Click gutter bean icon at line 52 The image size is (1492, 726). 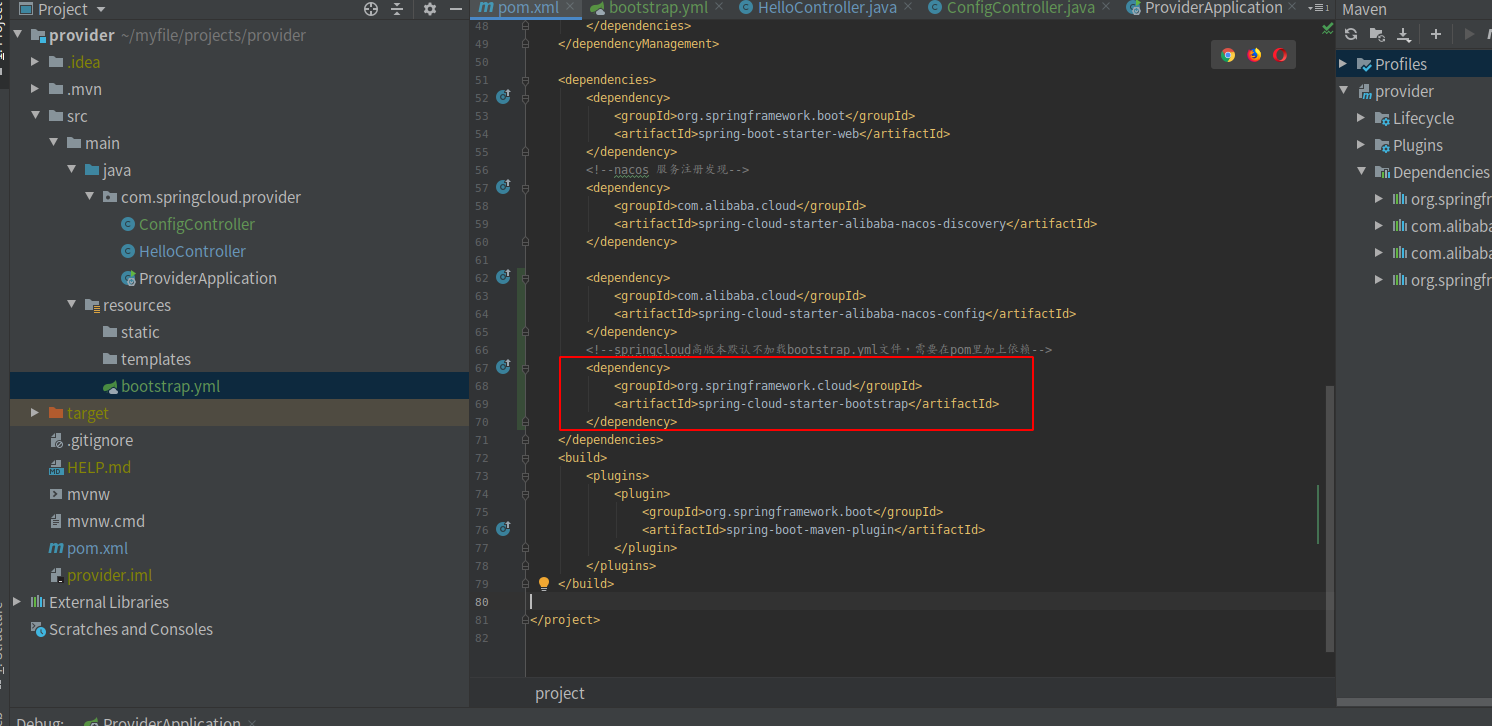(x=504, y=97)
